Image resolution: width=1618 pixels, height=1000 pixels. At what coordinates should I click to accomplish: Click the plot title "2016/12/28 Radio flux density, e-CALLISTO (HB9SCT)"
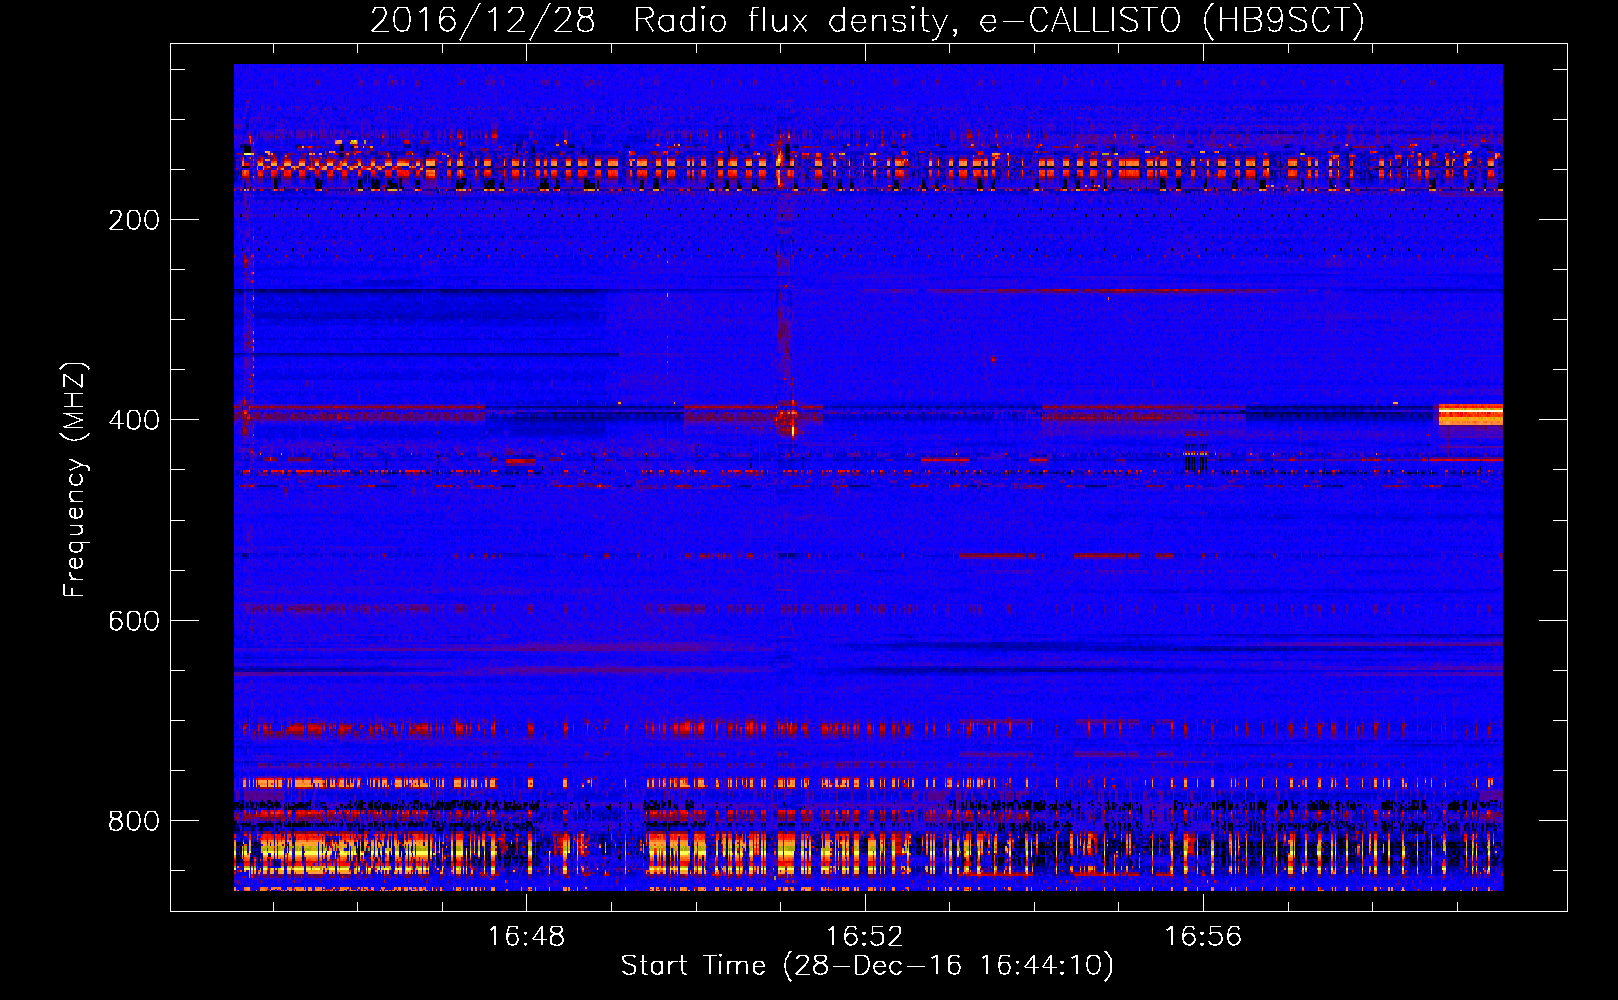coord(867,20)
